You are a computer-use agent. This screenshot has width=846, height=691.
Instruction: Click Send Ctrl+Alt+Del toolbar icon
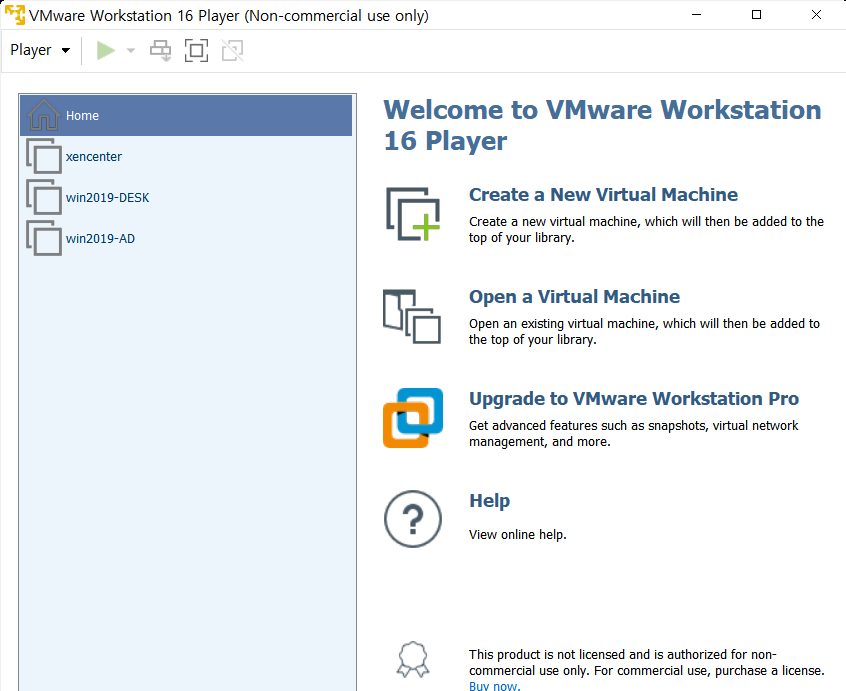161,51
